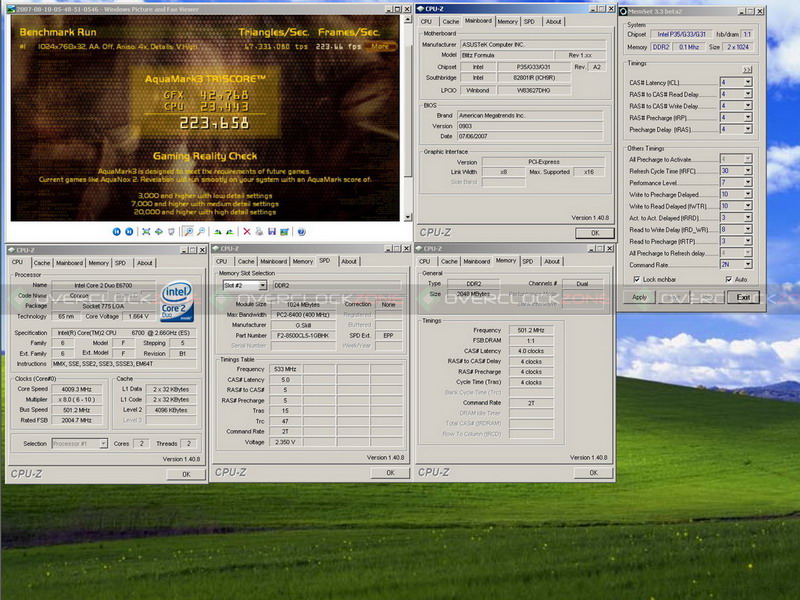Open SPD tab in ASUSTeK CPU-Z window

529,21
